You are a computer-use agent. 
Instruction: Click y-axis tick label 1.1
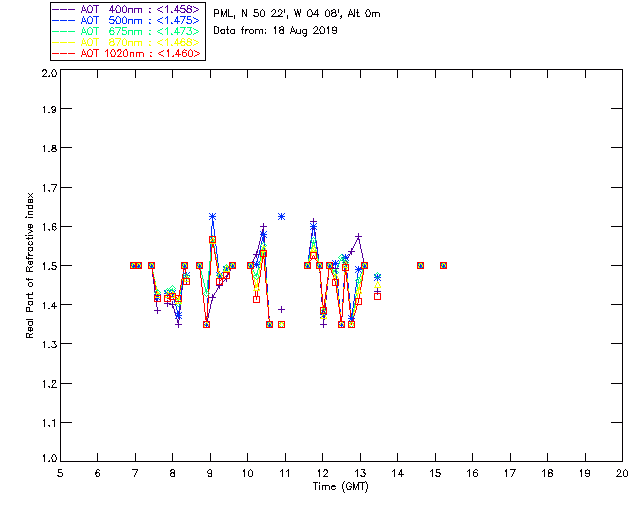[x=49, y=423]
